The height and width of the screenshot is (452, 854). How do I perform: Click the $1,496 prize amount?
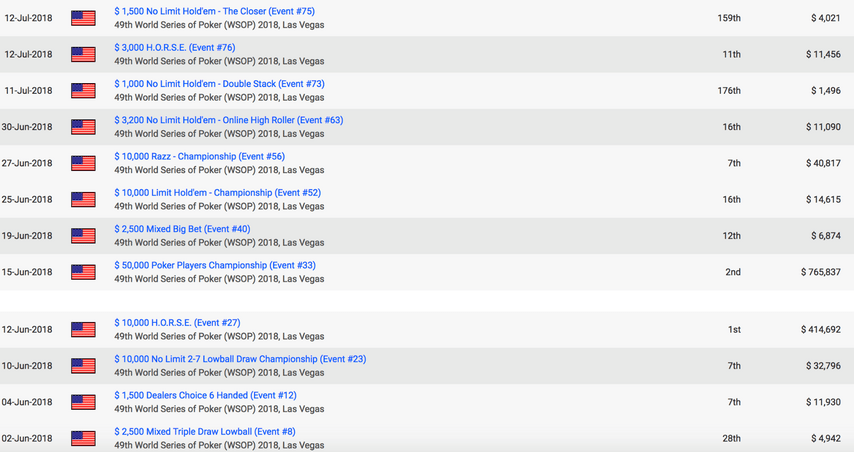point(826,90)
